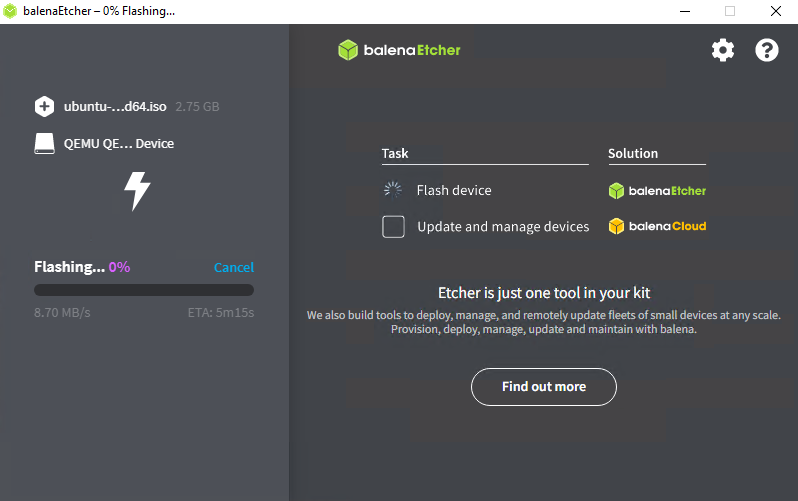Click the balenaEtcher logo in header
798x501 pixels.
click(x=399, y=50)
